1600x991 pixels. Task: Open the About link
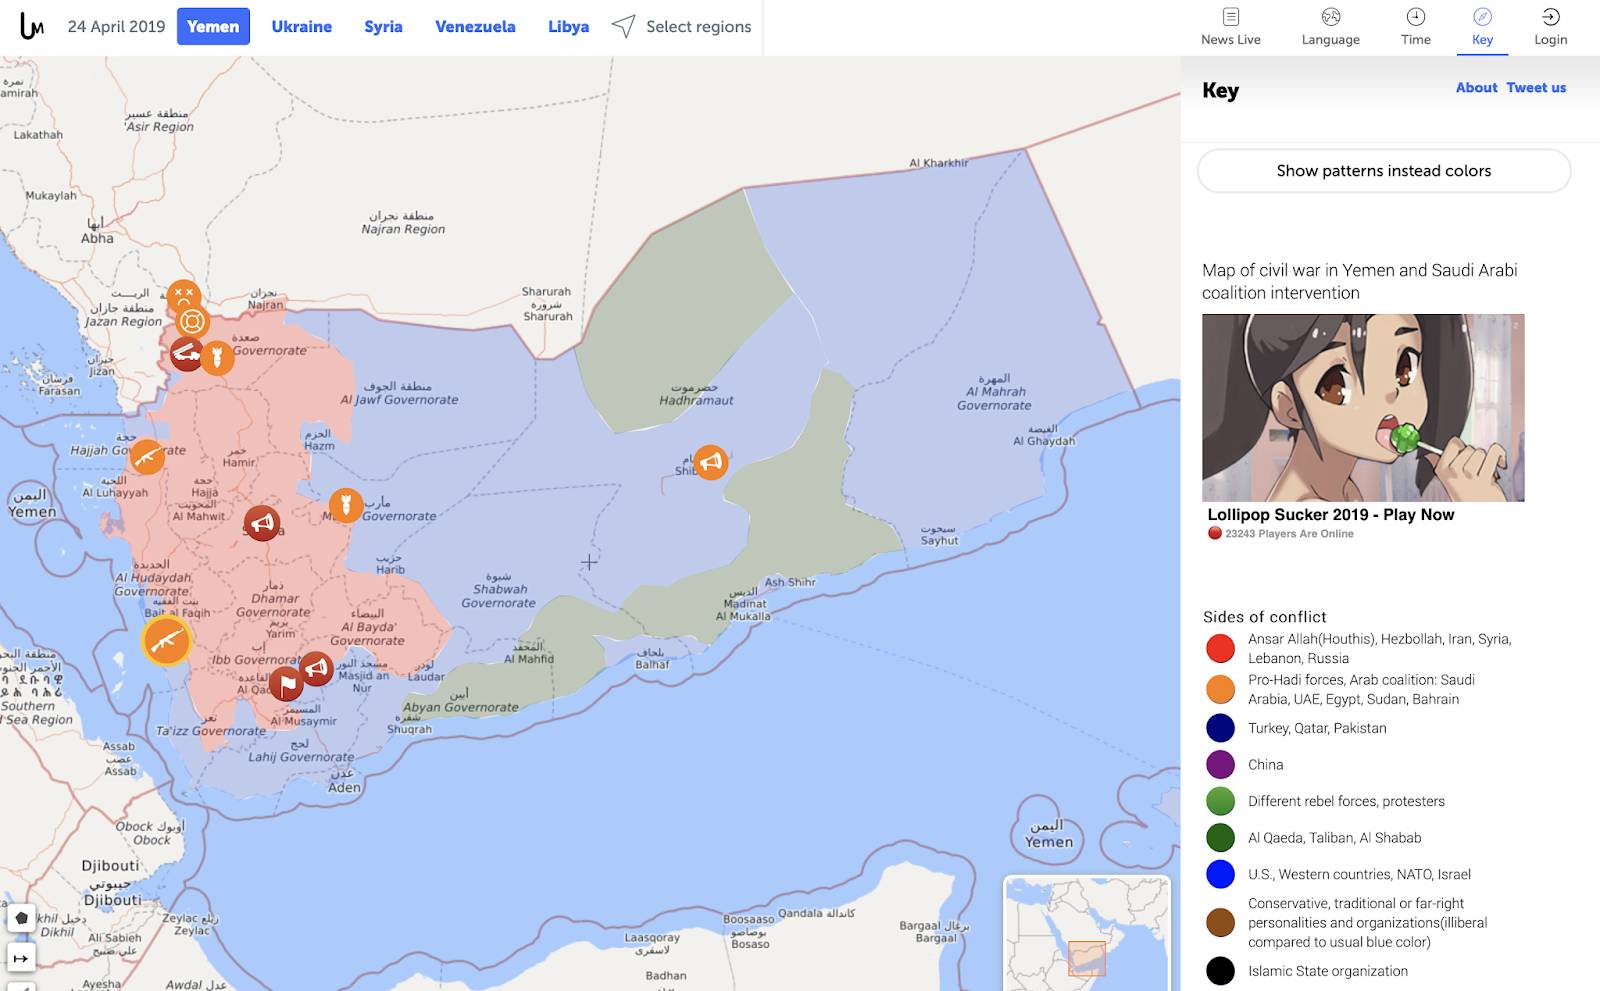[1476, 87]
